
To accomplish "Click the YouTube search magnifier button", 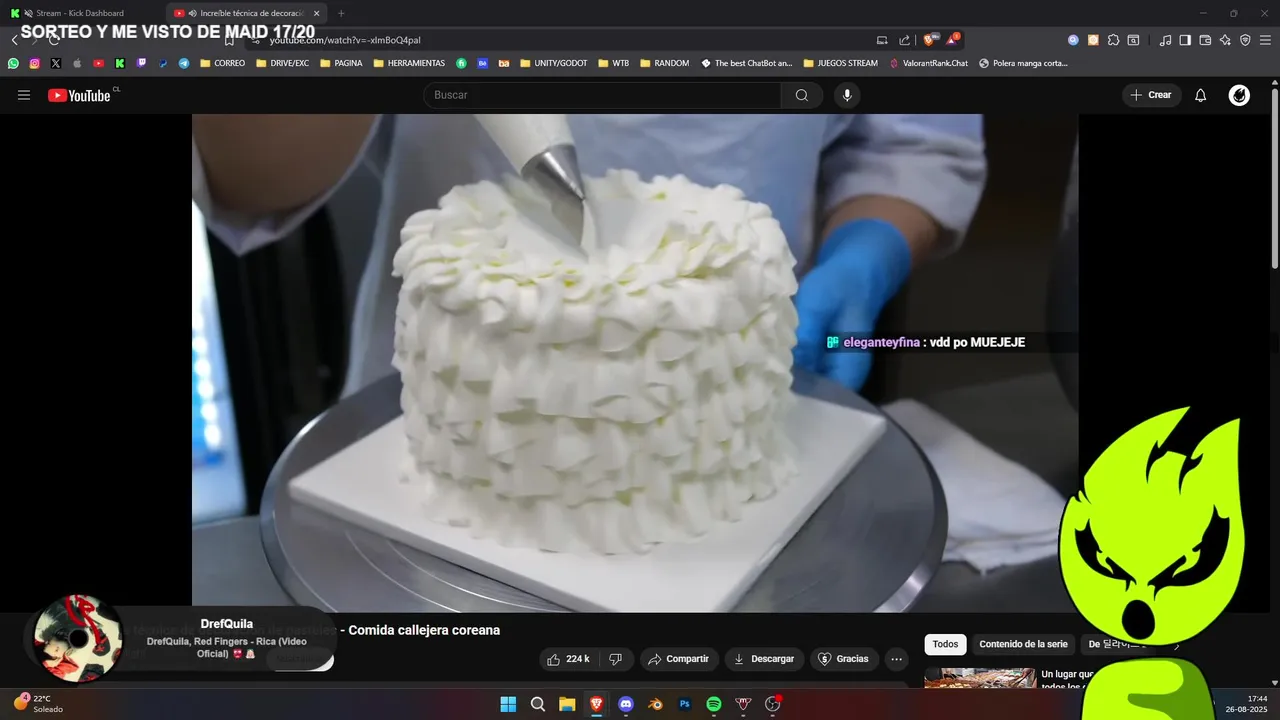I will click(802, 95).
